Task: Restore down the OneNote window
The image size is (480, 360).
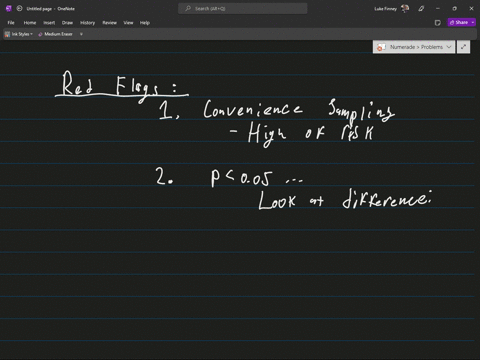Action: point(454,9)
